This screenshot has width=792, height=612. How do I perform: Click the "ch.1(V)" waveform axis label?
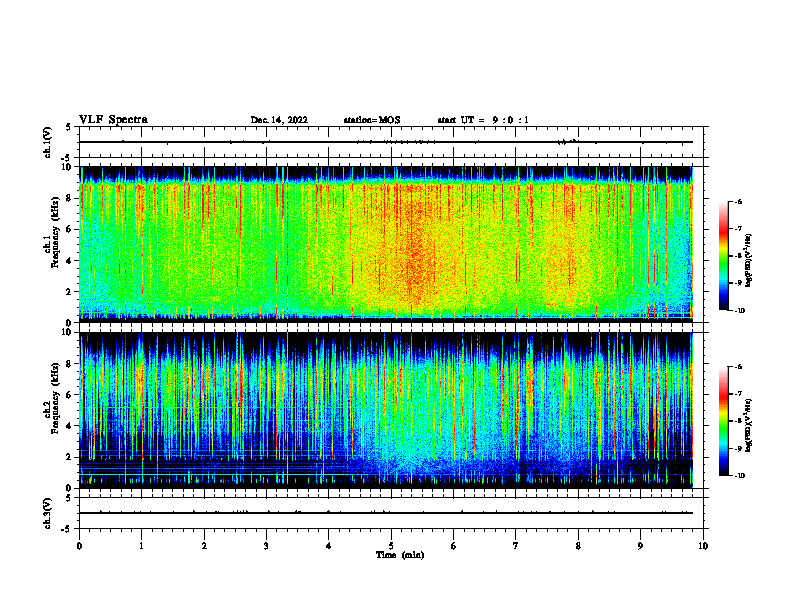pyautogui.click(x=48, y=142)
